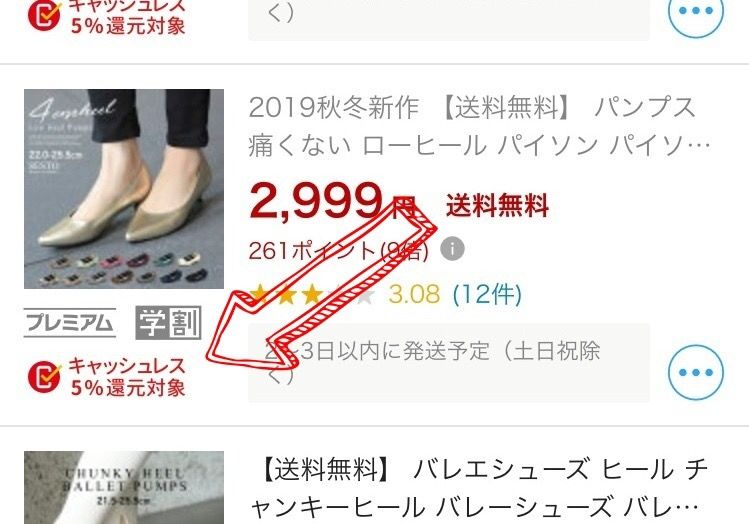Open the 2019秋冬新作 パンプス product title
This screenshot has width=749, height=524.
pyautogui.click(x=479, y=126)
